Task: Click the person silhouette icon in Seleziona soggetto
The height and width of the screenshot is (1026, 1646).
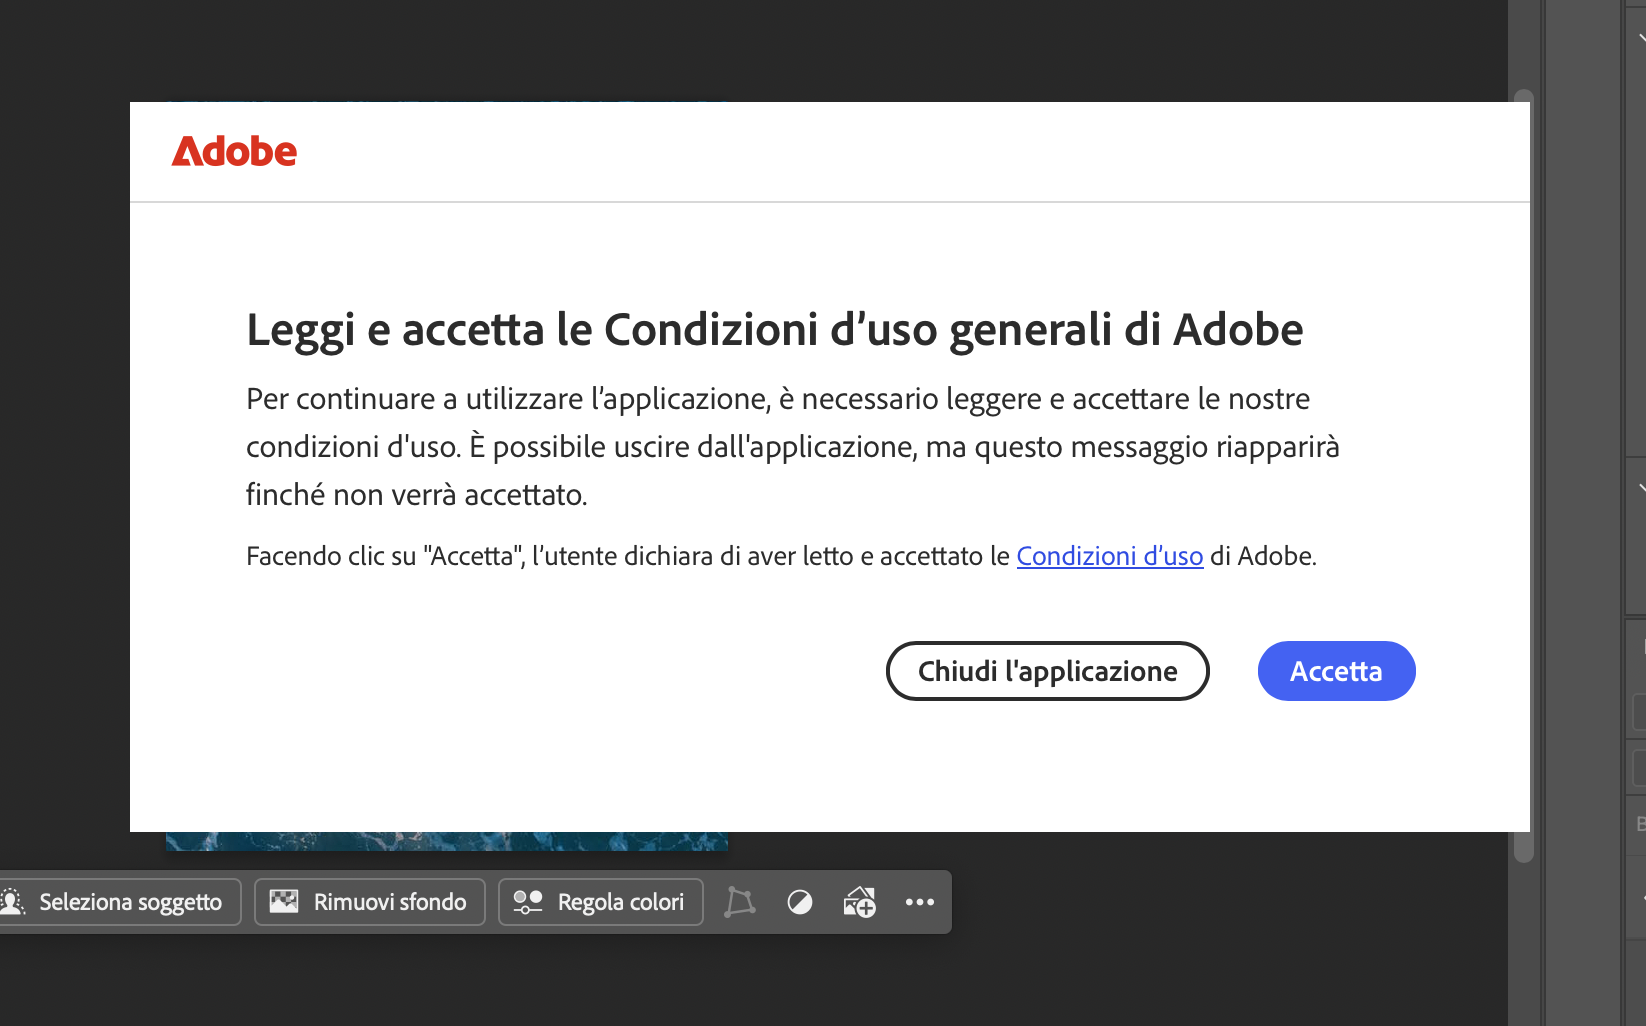Action: pyautogui.click(x=12, y=902)
